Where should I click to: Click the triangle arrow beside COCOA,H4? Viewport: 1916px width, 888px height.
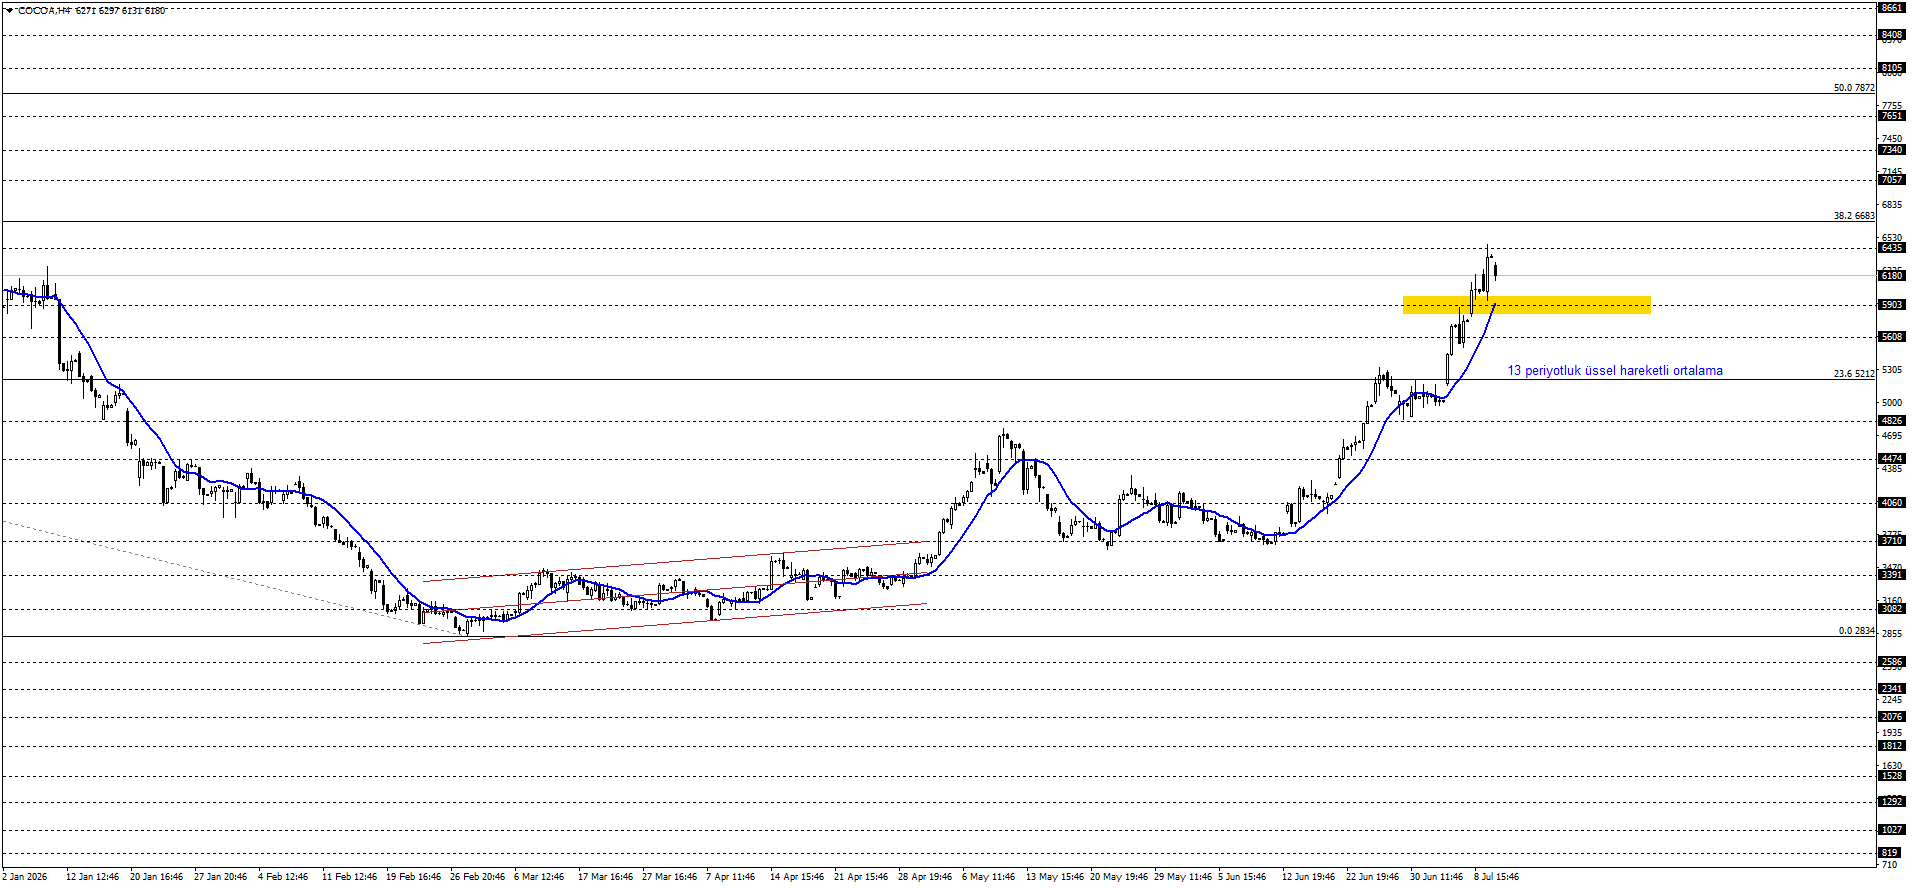click(x=9, y=10)
